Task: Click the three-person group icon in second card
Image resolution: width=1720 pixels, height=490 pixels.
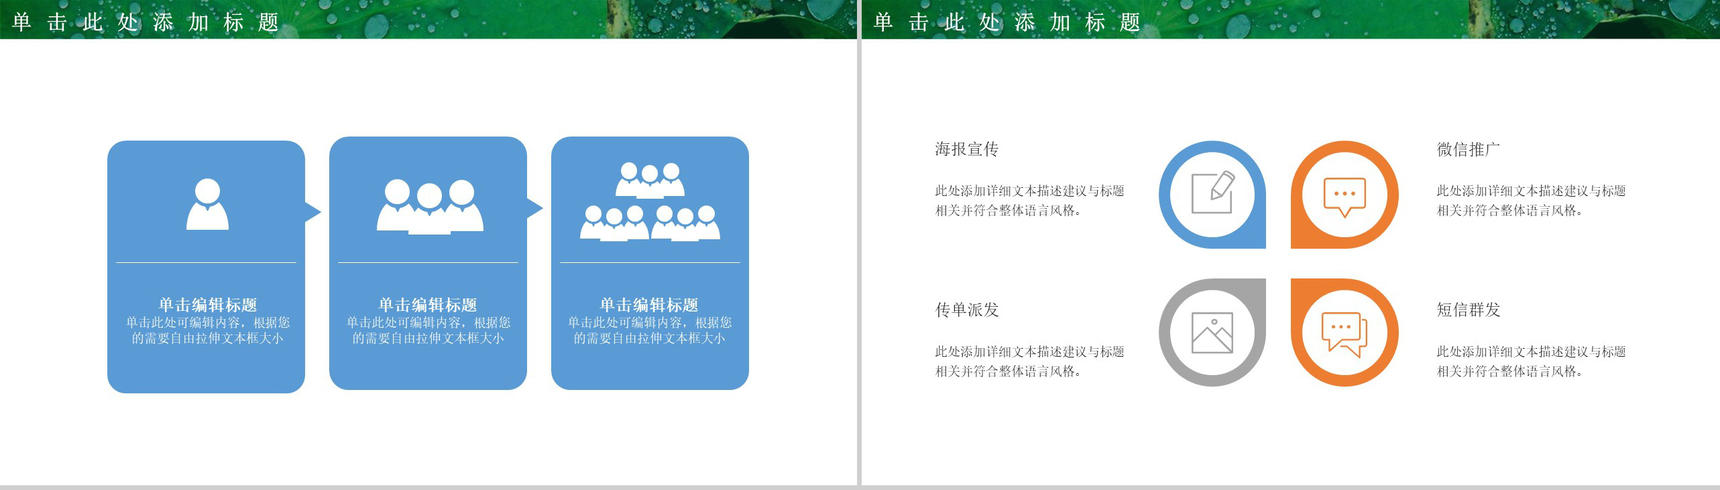Action: (x=429, y=206)
